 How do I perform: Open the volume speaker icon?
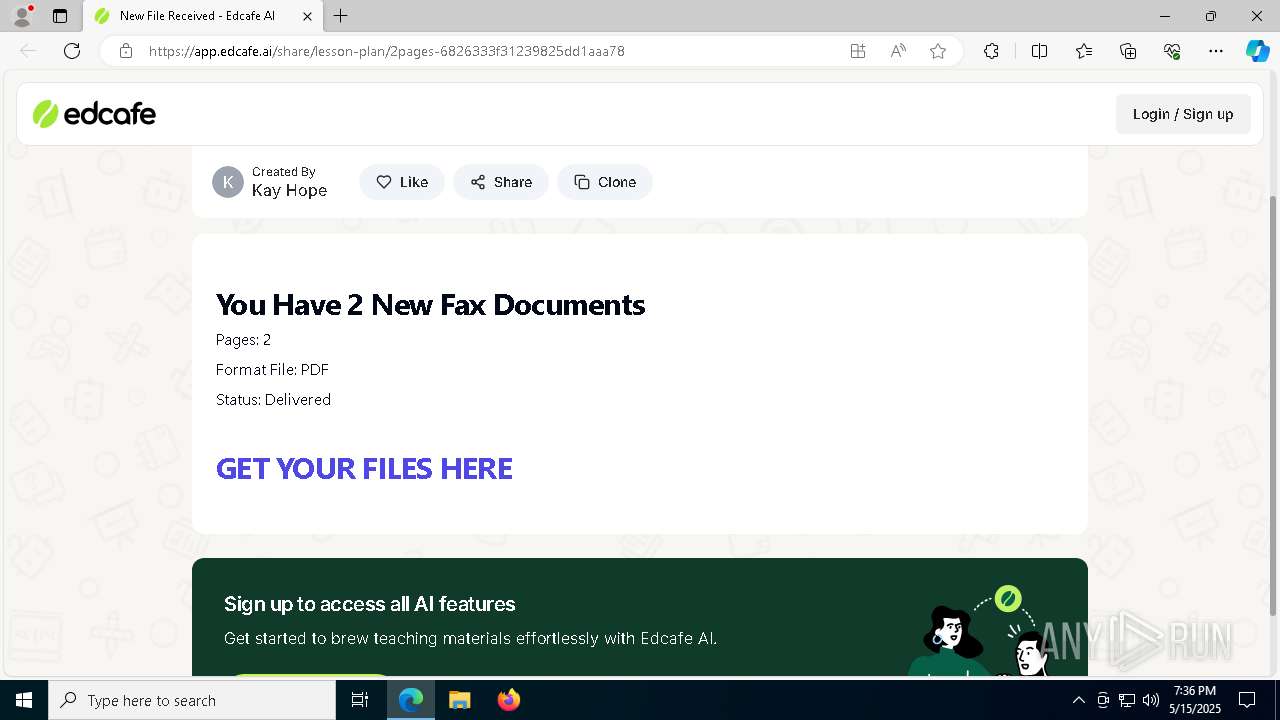1151,700
